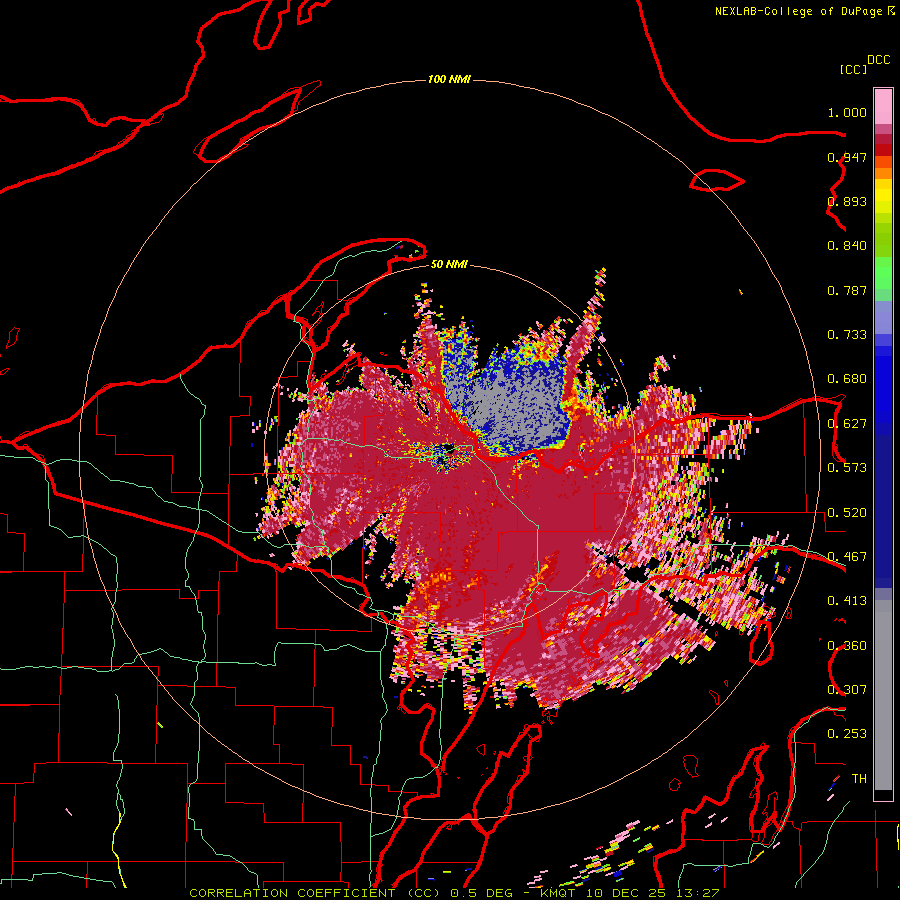
Task: Select the 0.893 legend value
Action: click(847, 201)
